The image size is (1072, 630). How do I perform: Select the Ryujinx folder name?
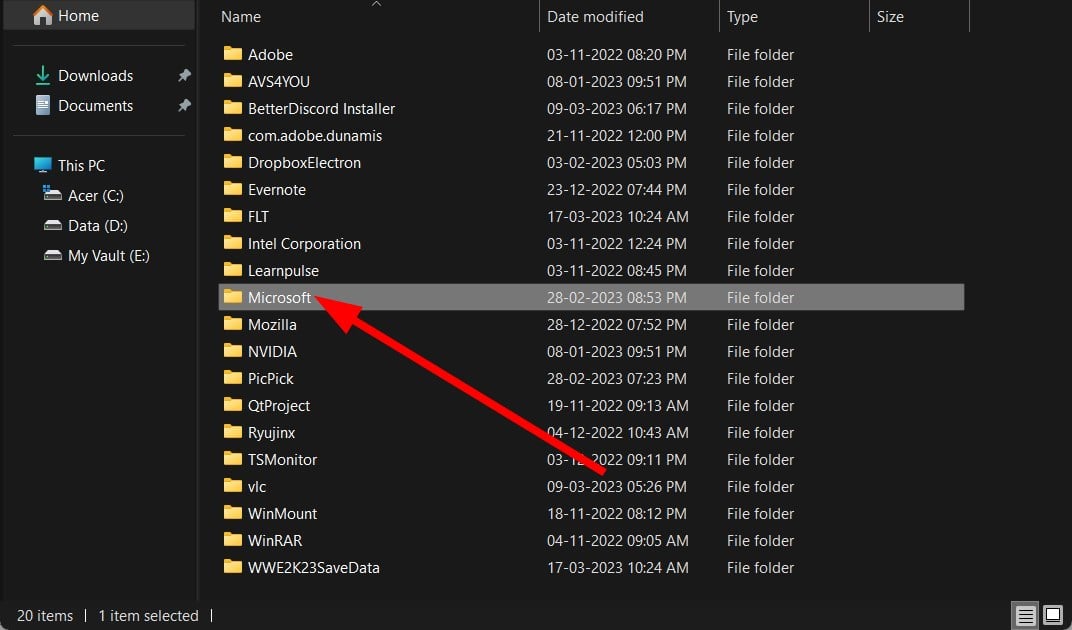click(x=271, y=433)
